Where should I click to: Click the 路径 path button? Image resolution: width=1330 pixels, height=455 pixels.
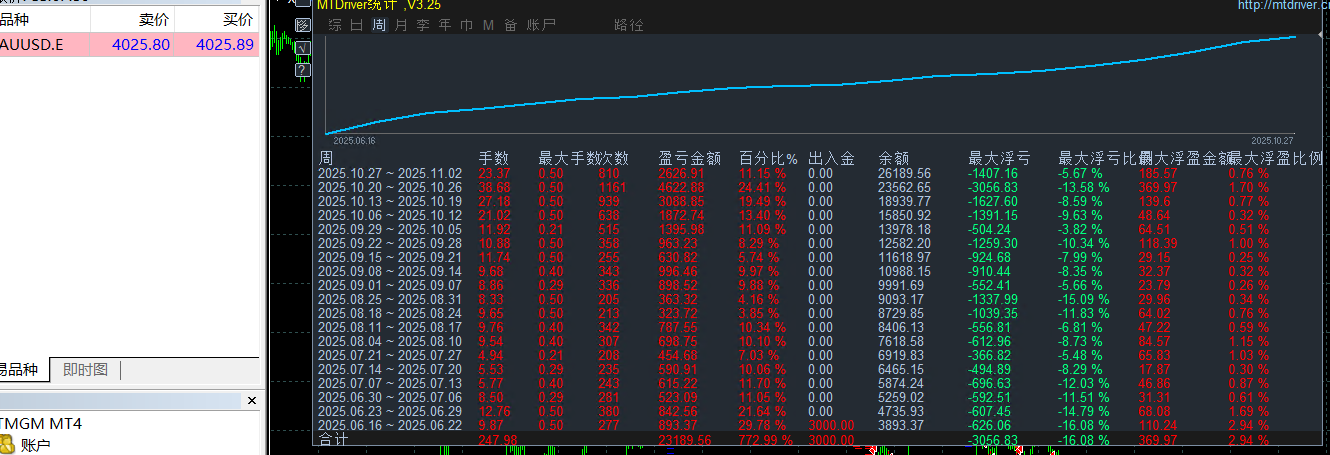(x=629, y=25)
